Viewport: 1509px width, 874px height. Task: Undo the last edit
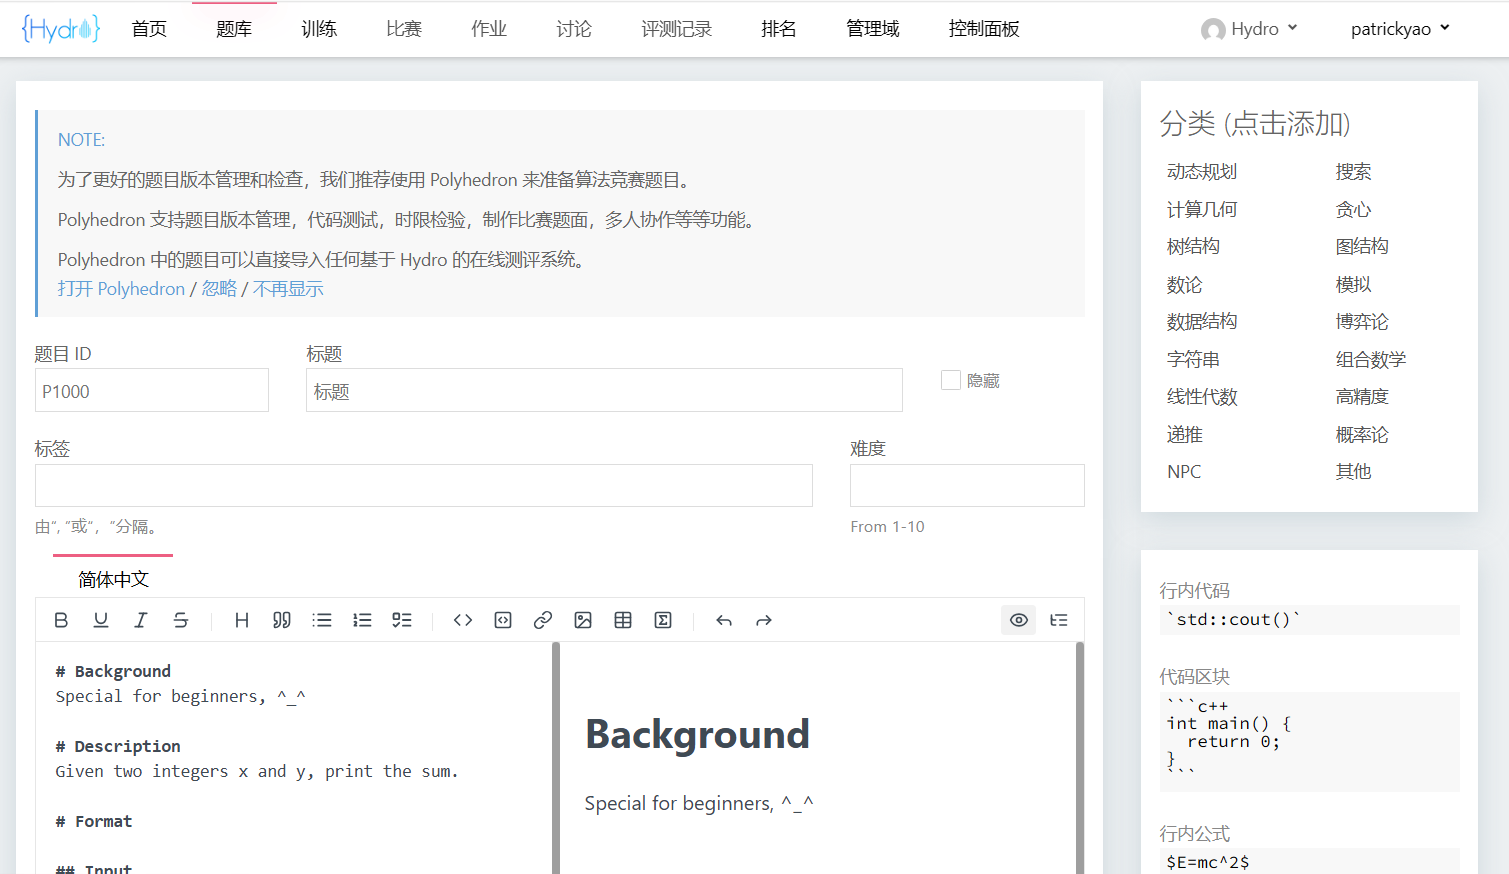click(x=724, y=620)
